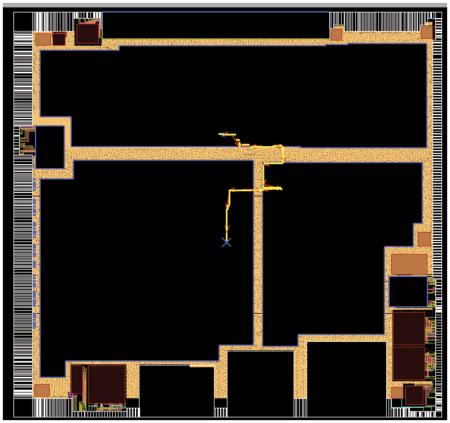Select the orange square in the bottom-left corner
450x423 pixels.
pyautogui.click(x=42, y=390)
